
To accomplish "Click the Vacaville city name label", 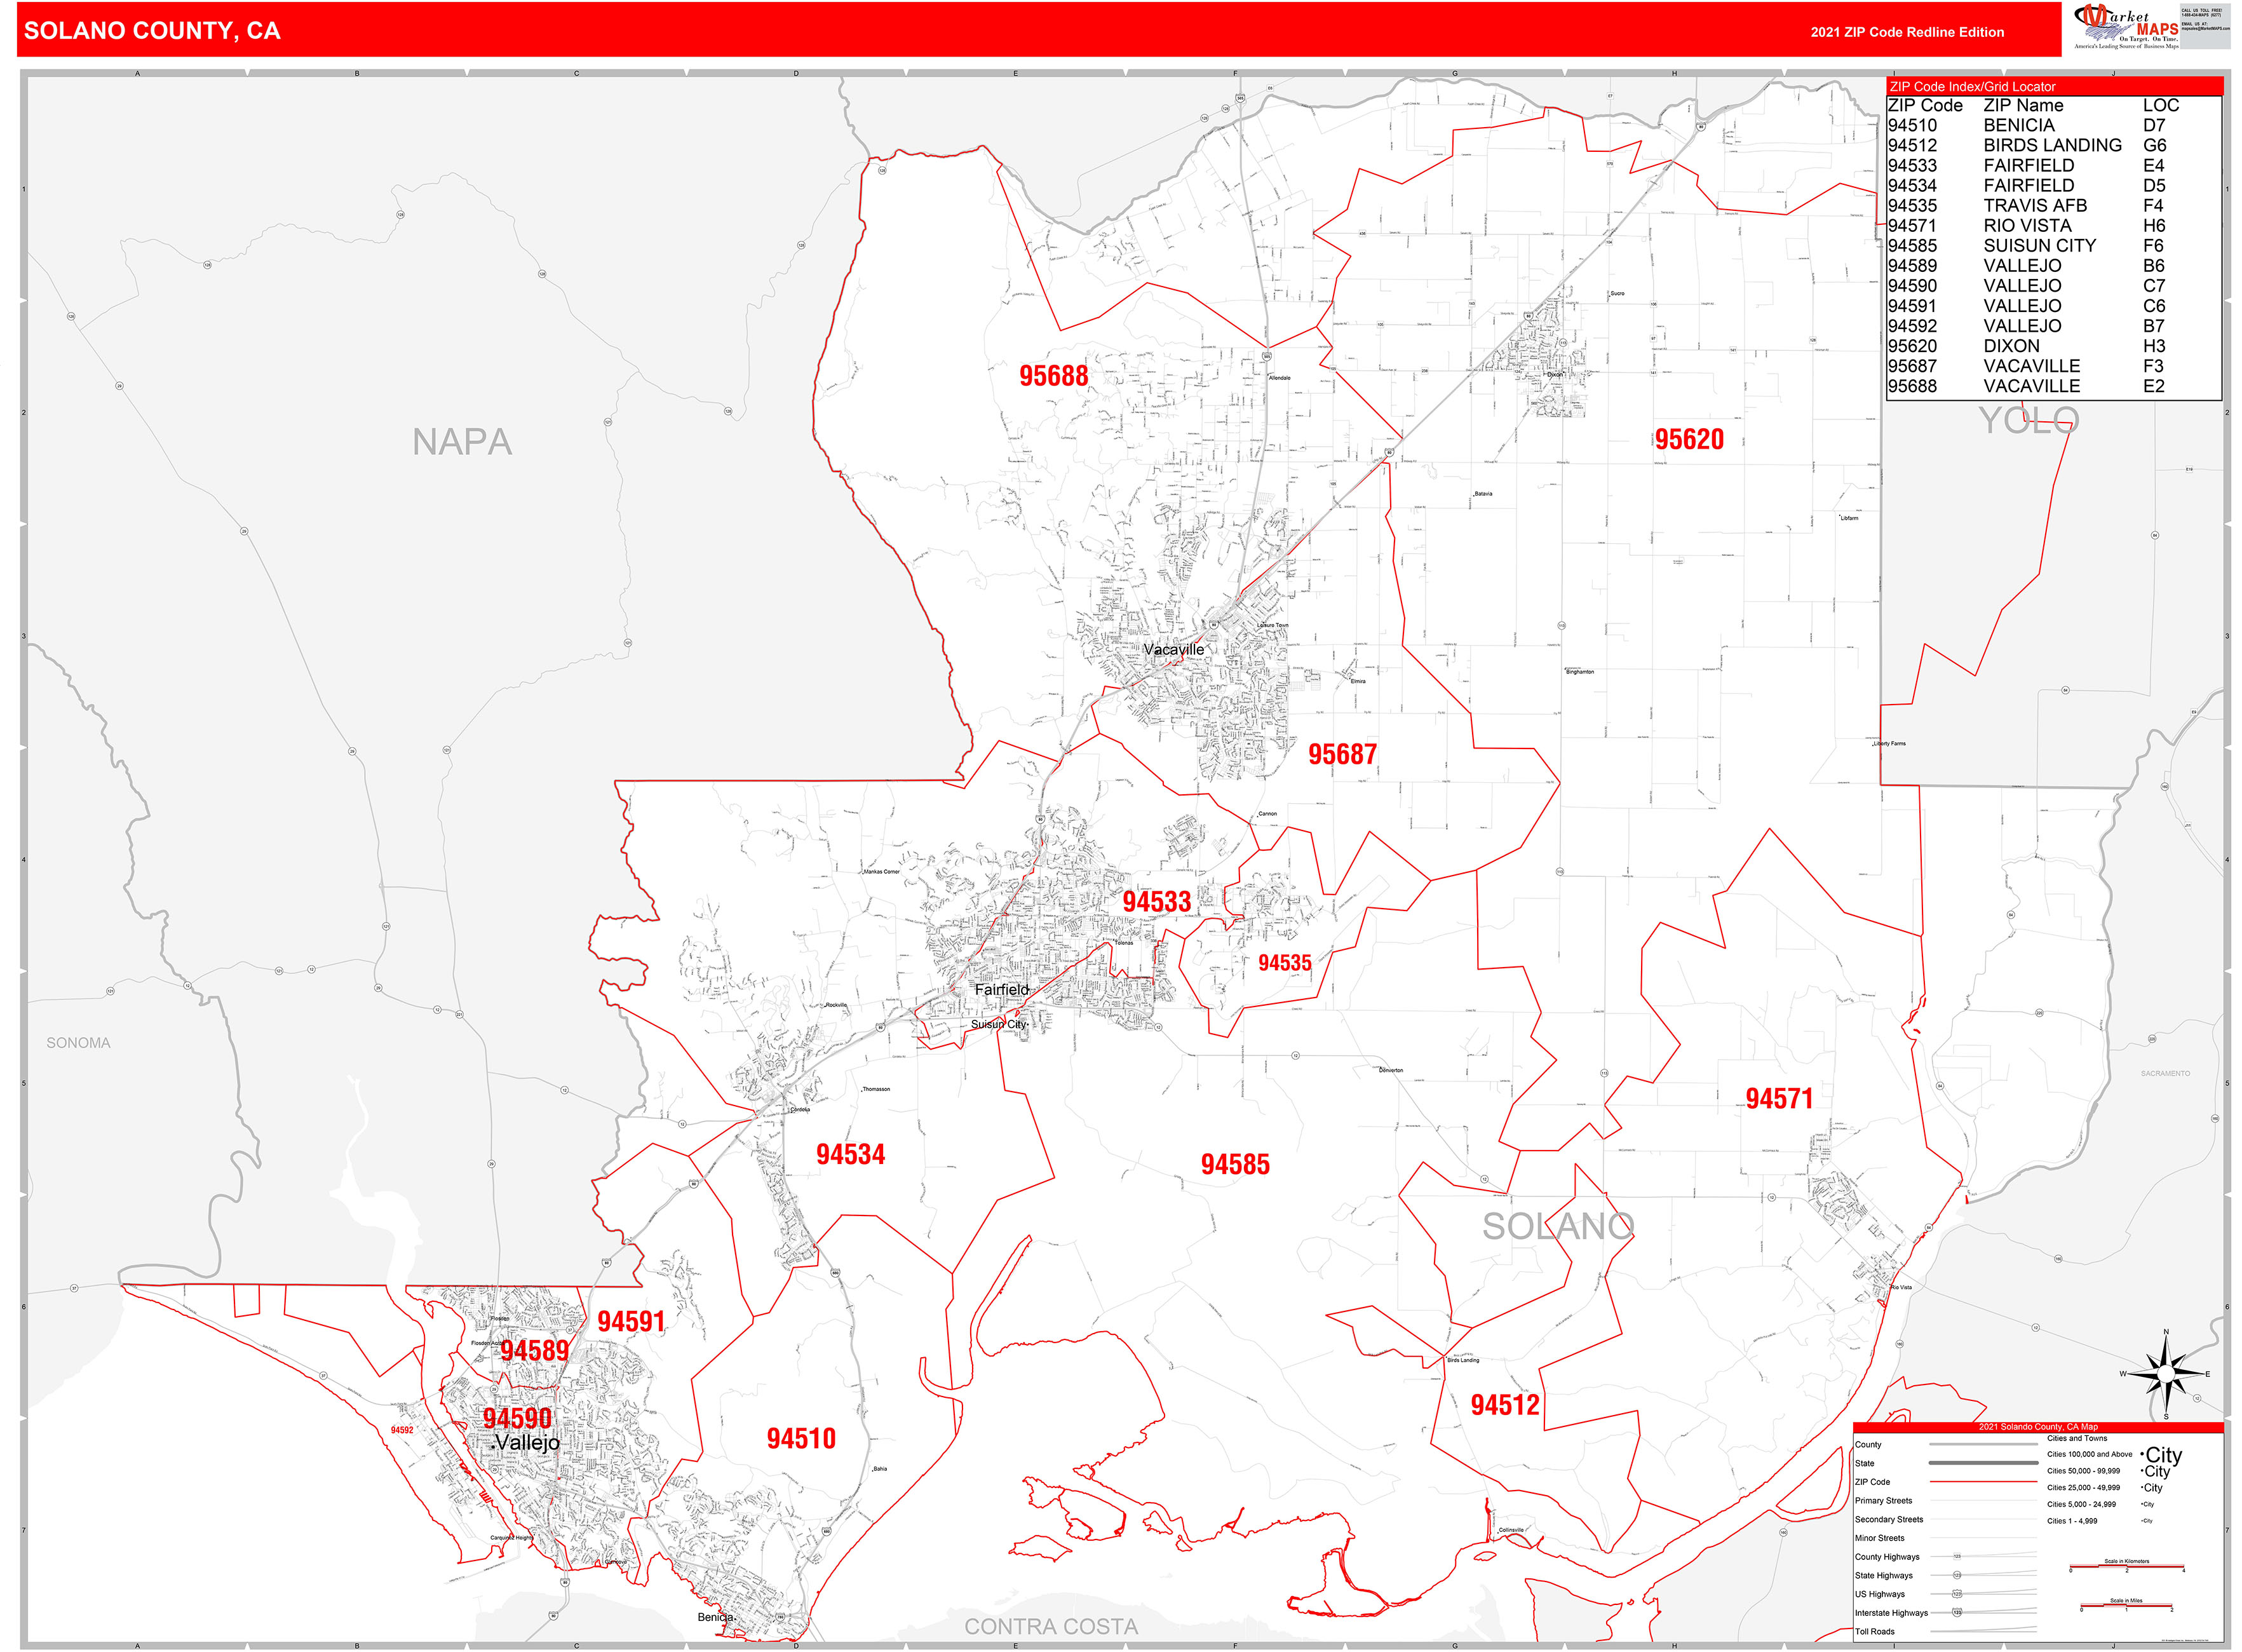I will 1173,650.
